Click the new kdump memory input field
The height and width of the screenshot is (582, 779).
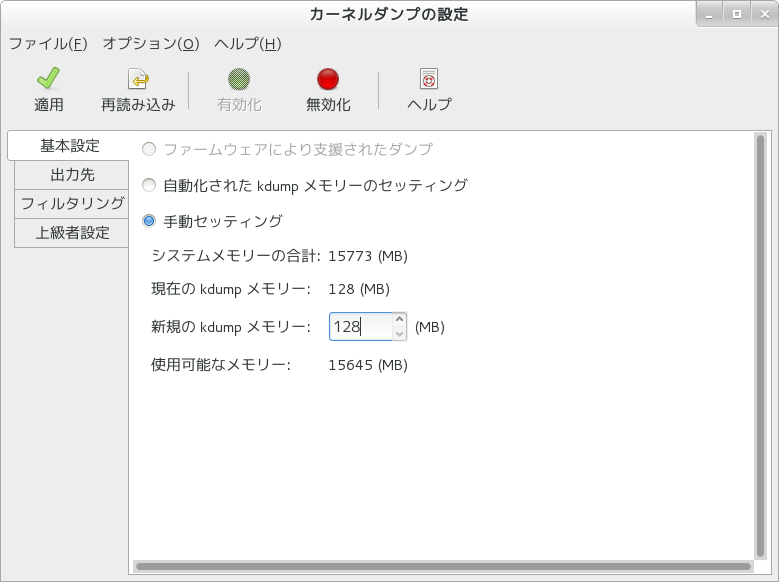(x=360, y=327)
